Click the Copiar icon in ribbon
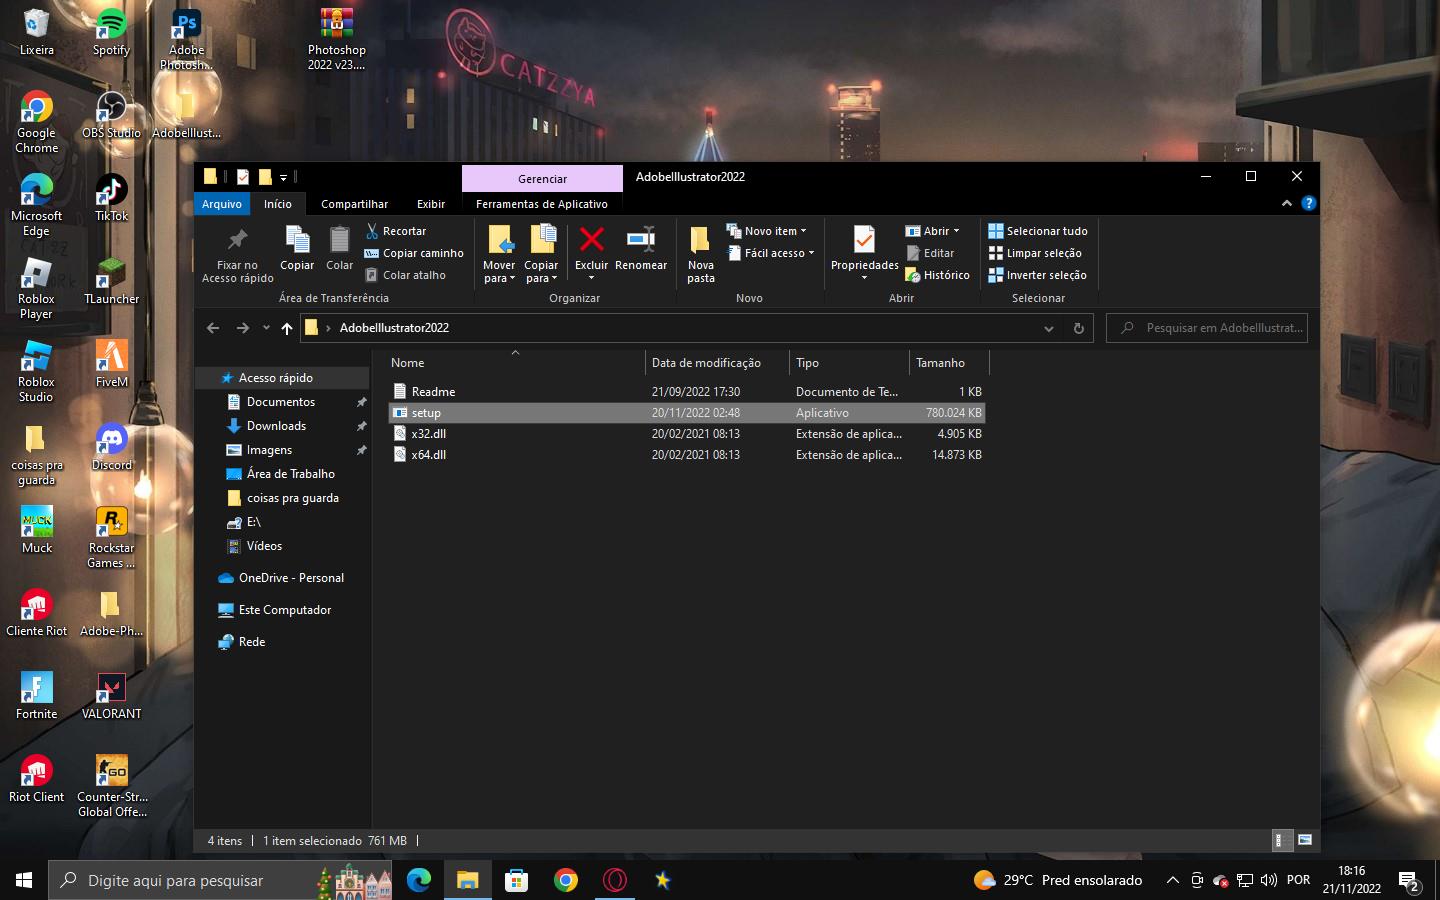 click(297, 240)
